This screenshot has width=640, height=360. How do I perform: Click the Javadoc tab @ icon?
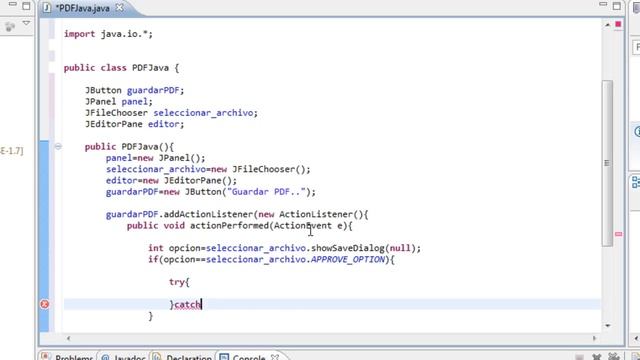pyautogui.click(x=105, y=357)
